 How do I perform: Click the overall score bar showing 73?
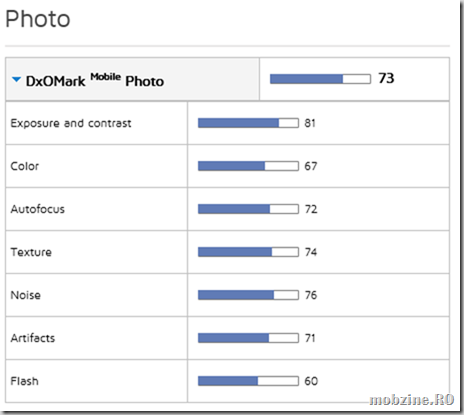point(320,79)
